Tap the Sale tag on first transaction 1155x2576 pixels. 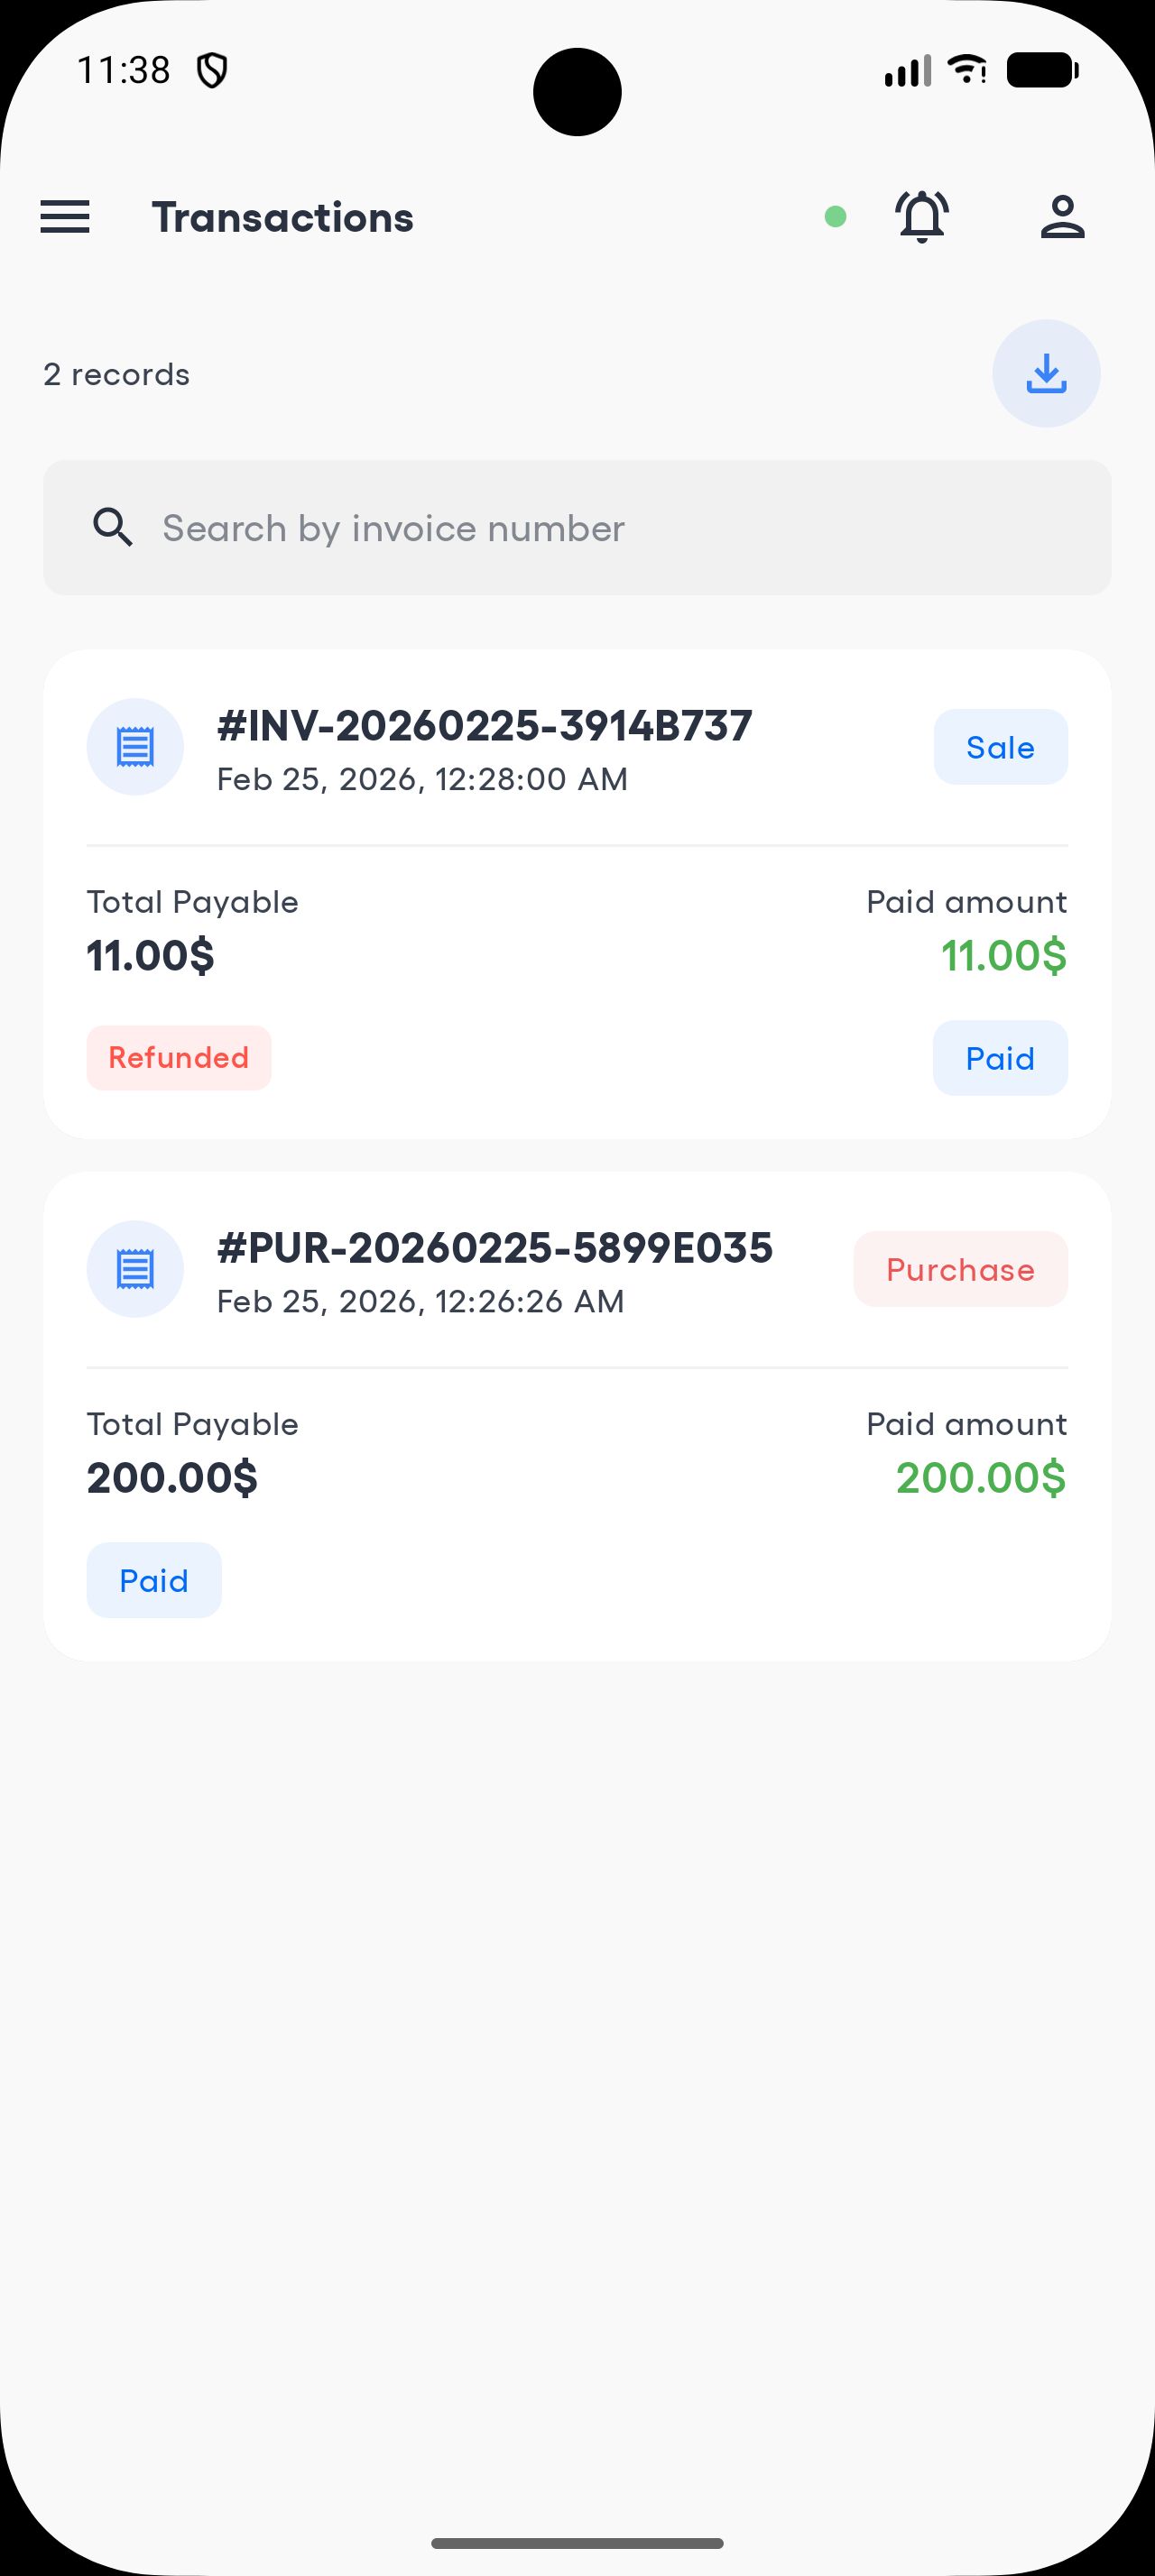[1000, 747]
